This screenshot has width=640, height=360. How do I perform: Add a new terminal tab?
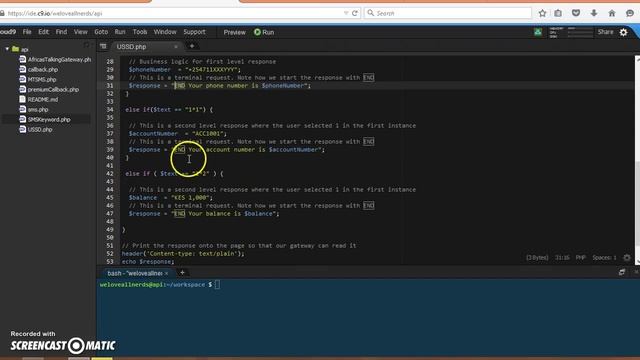pyautogui.click(x=182, y=273)
